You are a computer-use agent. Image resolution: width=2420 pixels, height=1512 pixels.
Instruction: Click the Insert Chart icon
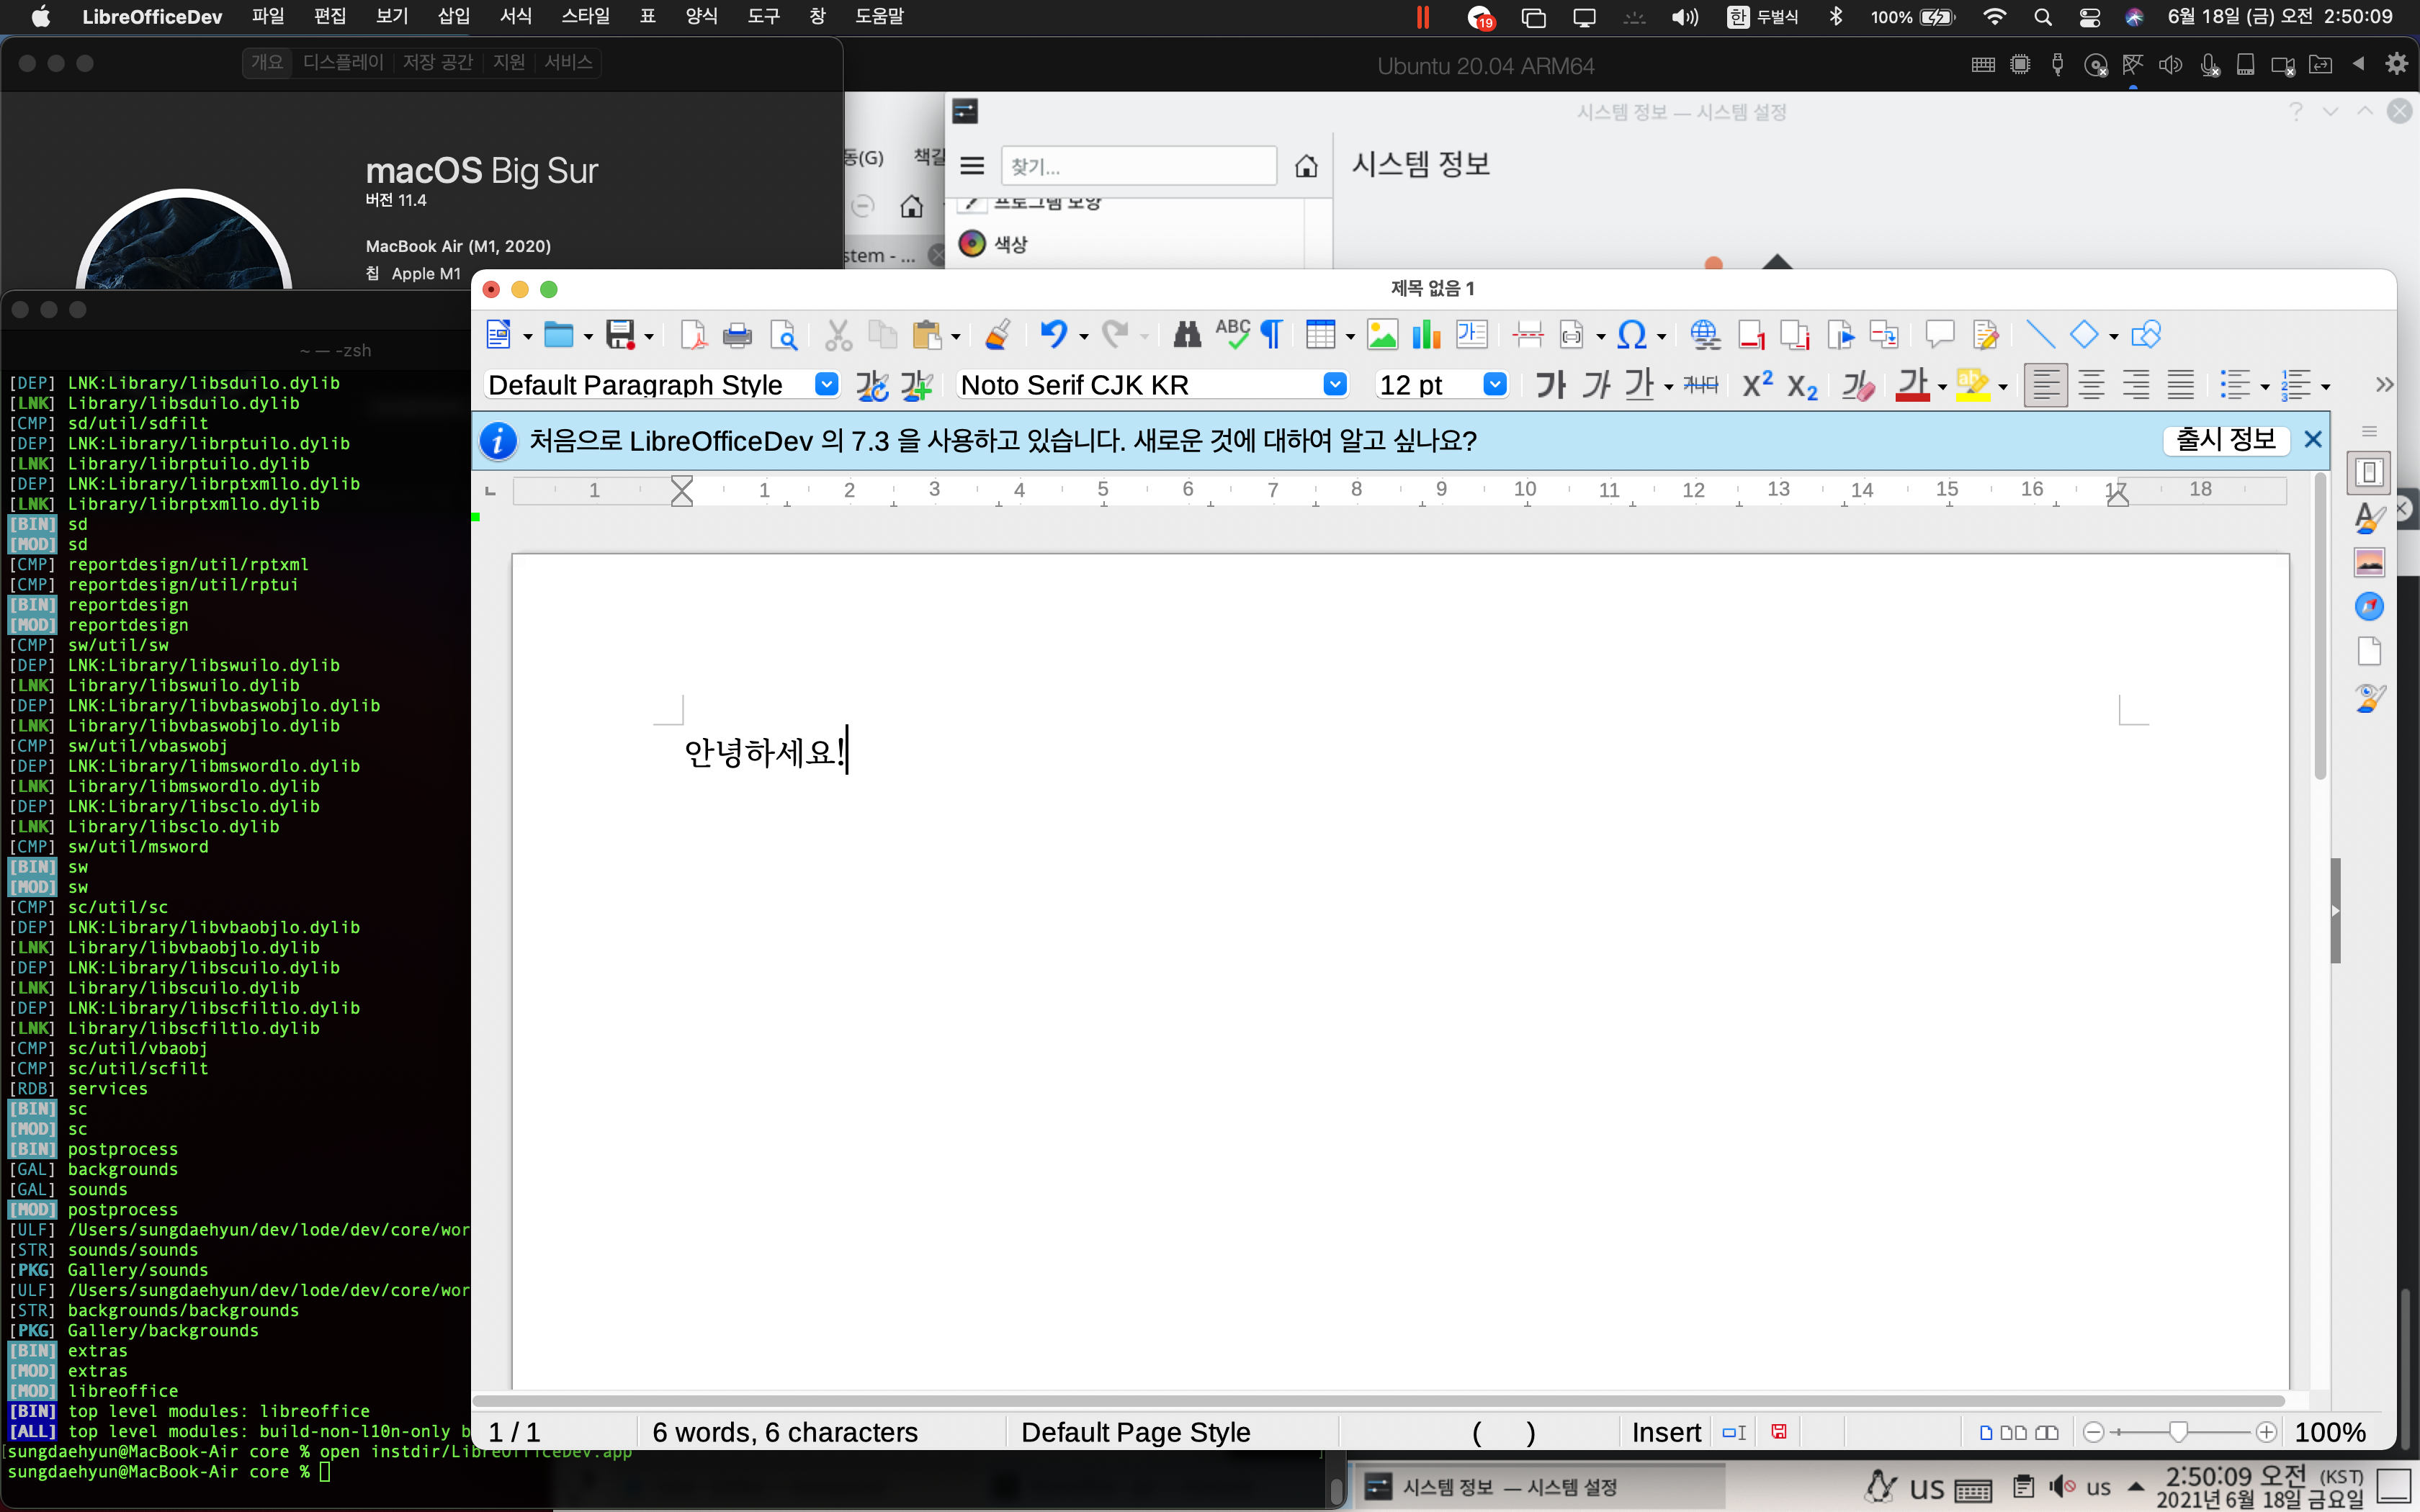tap(1426, 335)
